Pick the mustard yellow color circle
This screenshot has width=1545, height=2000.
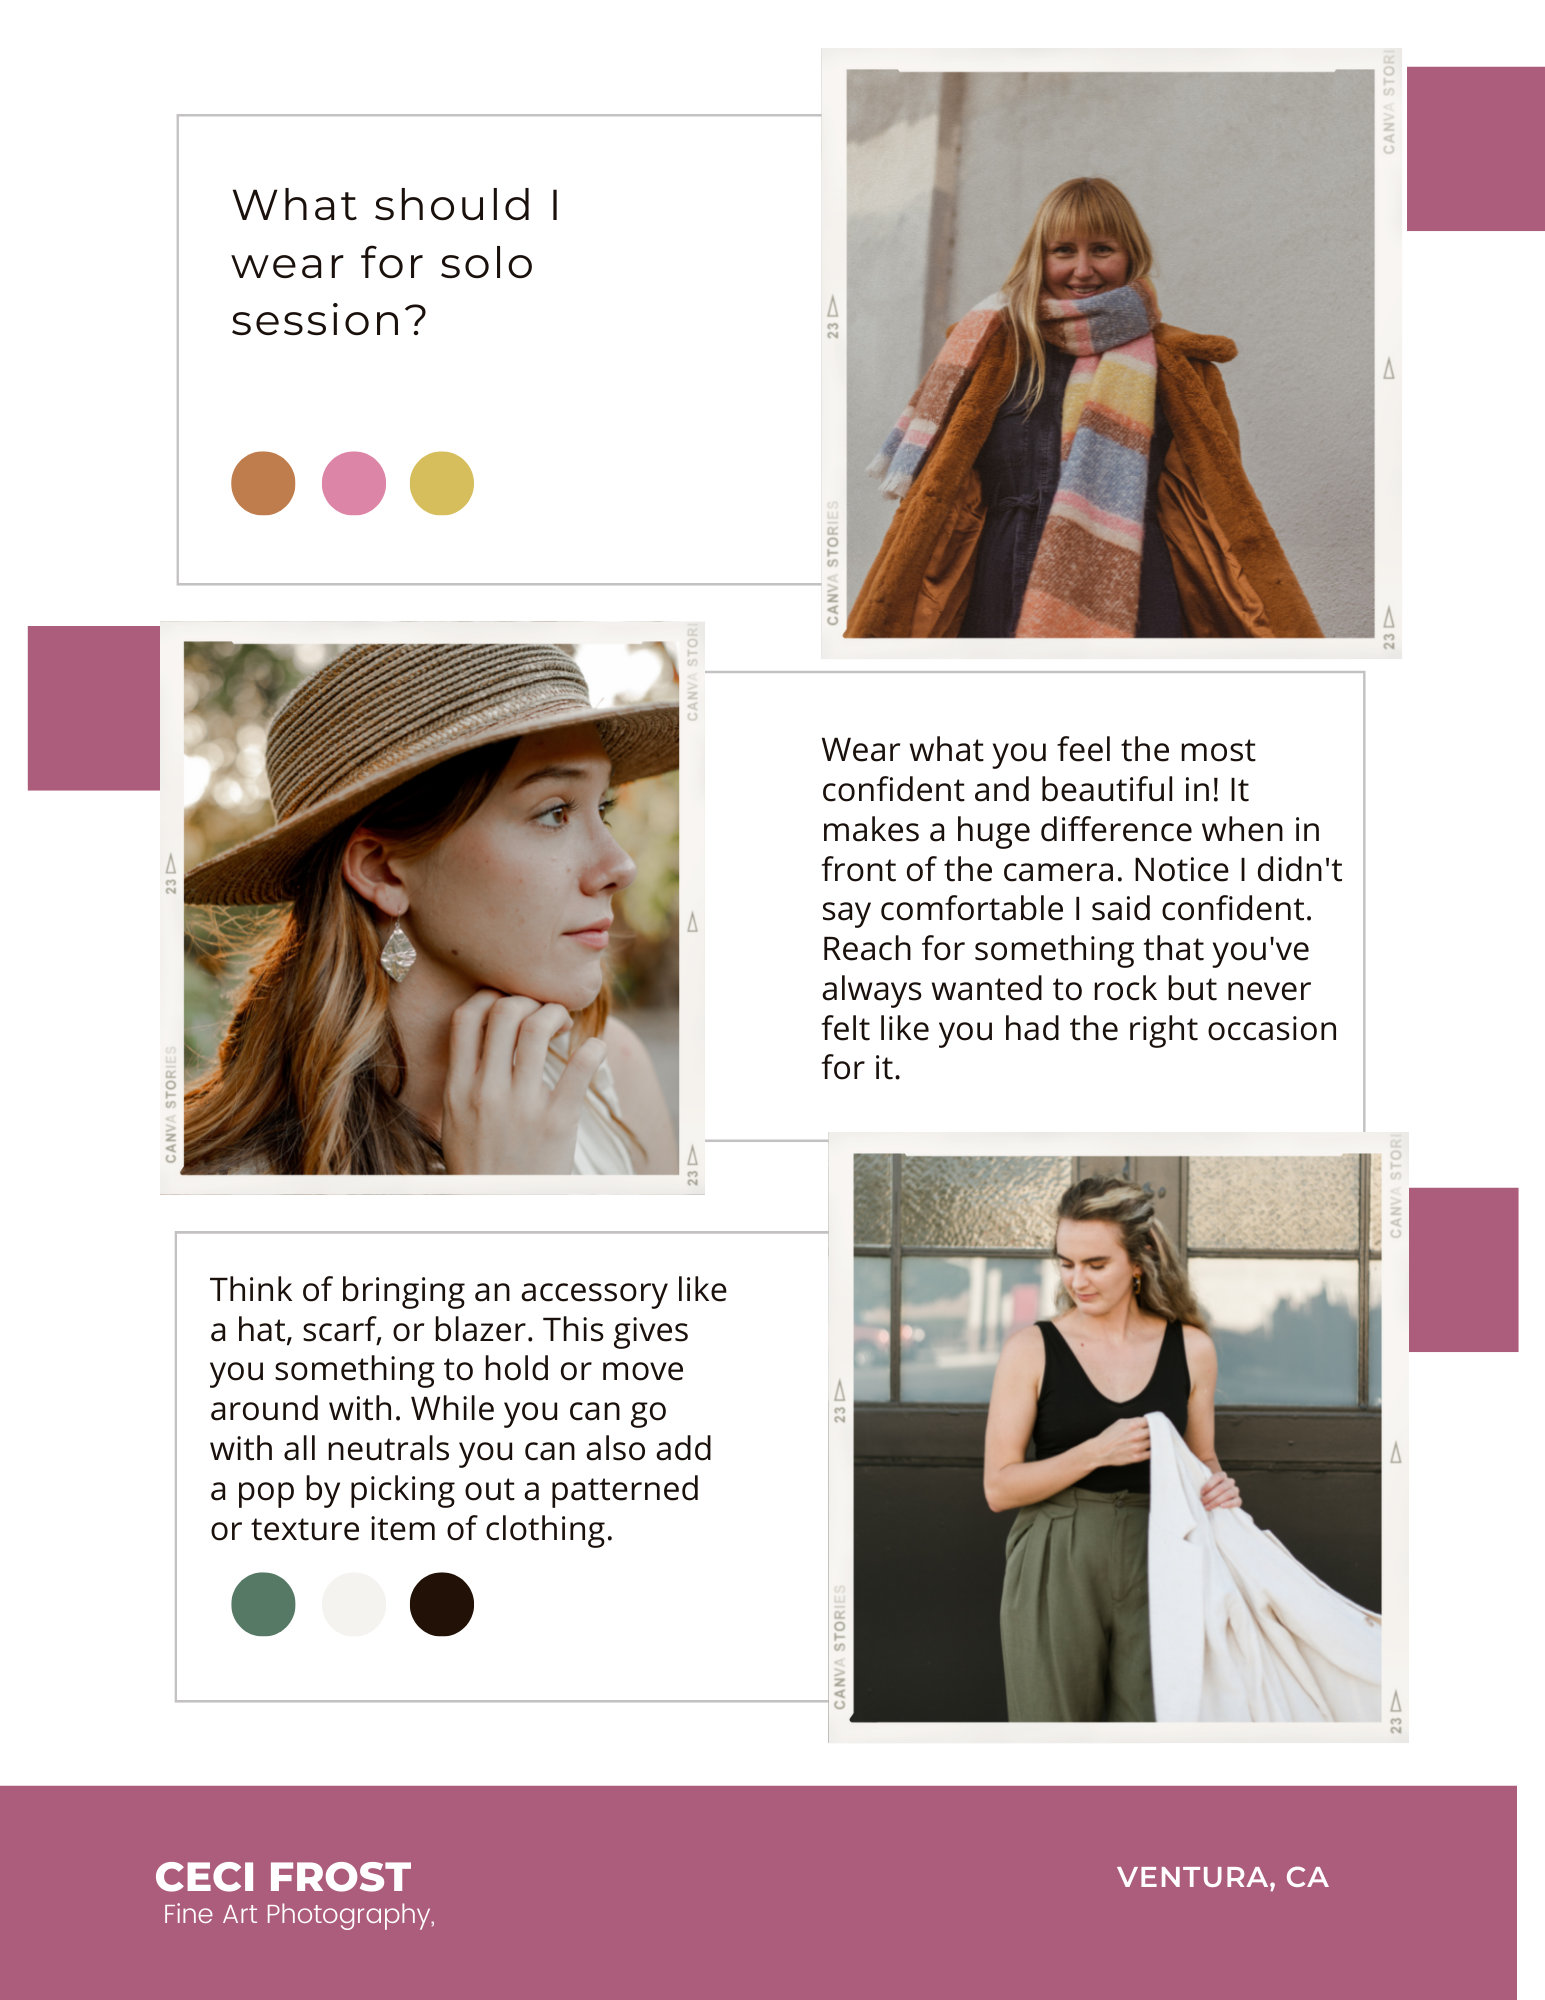coord(442,483)
